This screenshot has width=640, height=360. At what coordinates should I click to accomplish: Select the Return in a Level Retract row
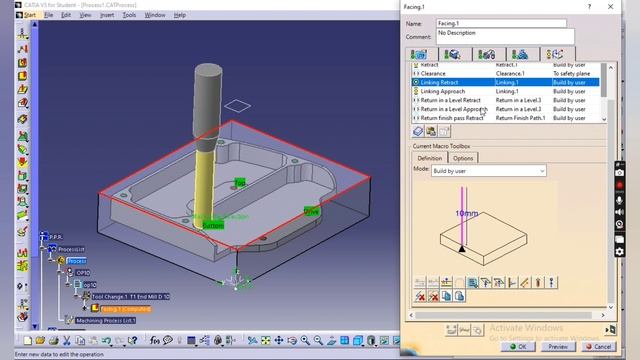[505, 100]
